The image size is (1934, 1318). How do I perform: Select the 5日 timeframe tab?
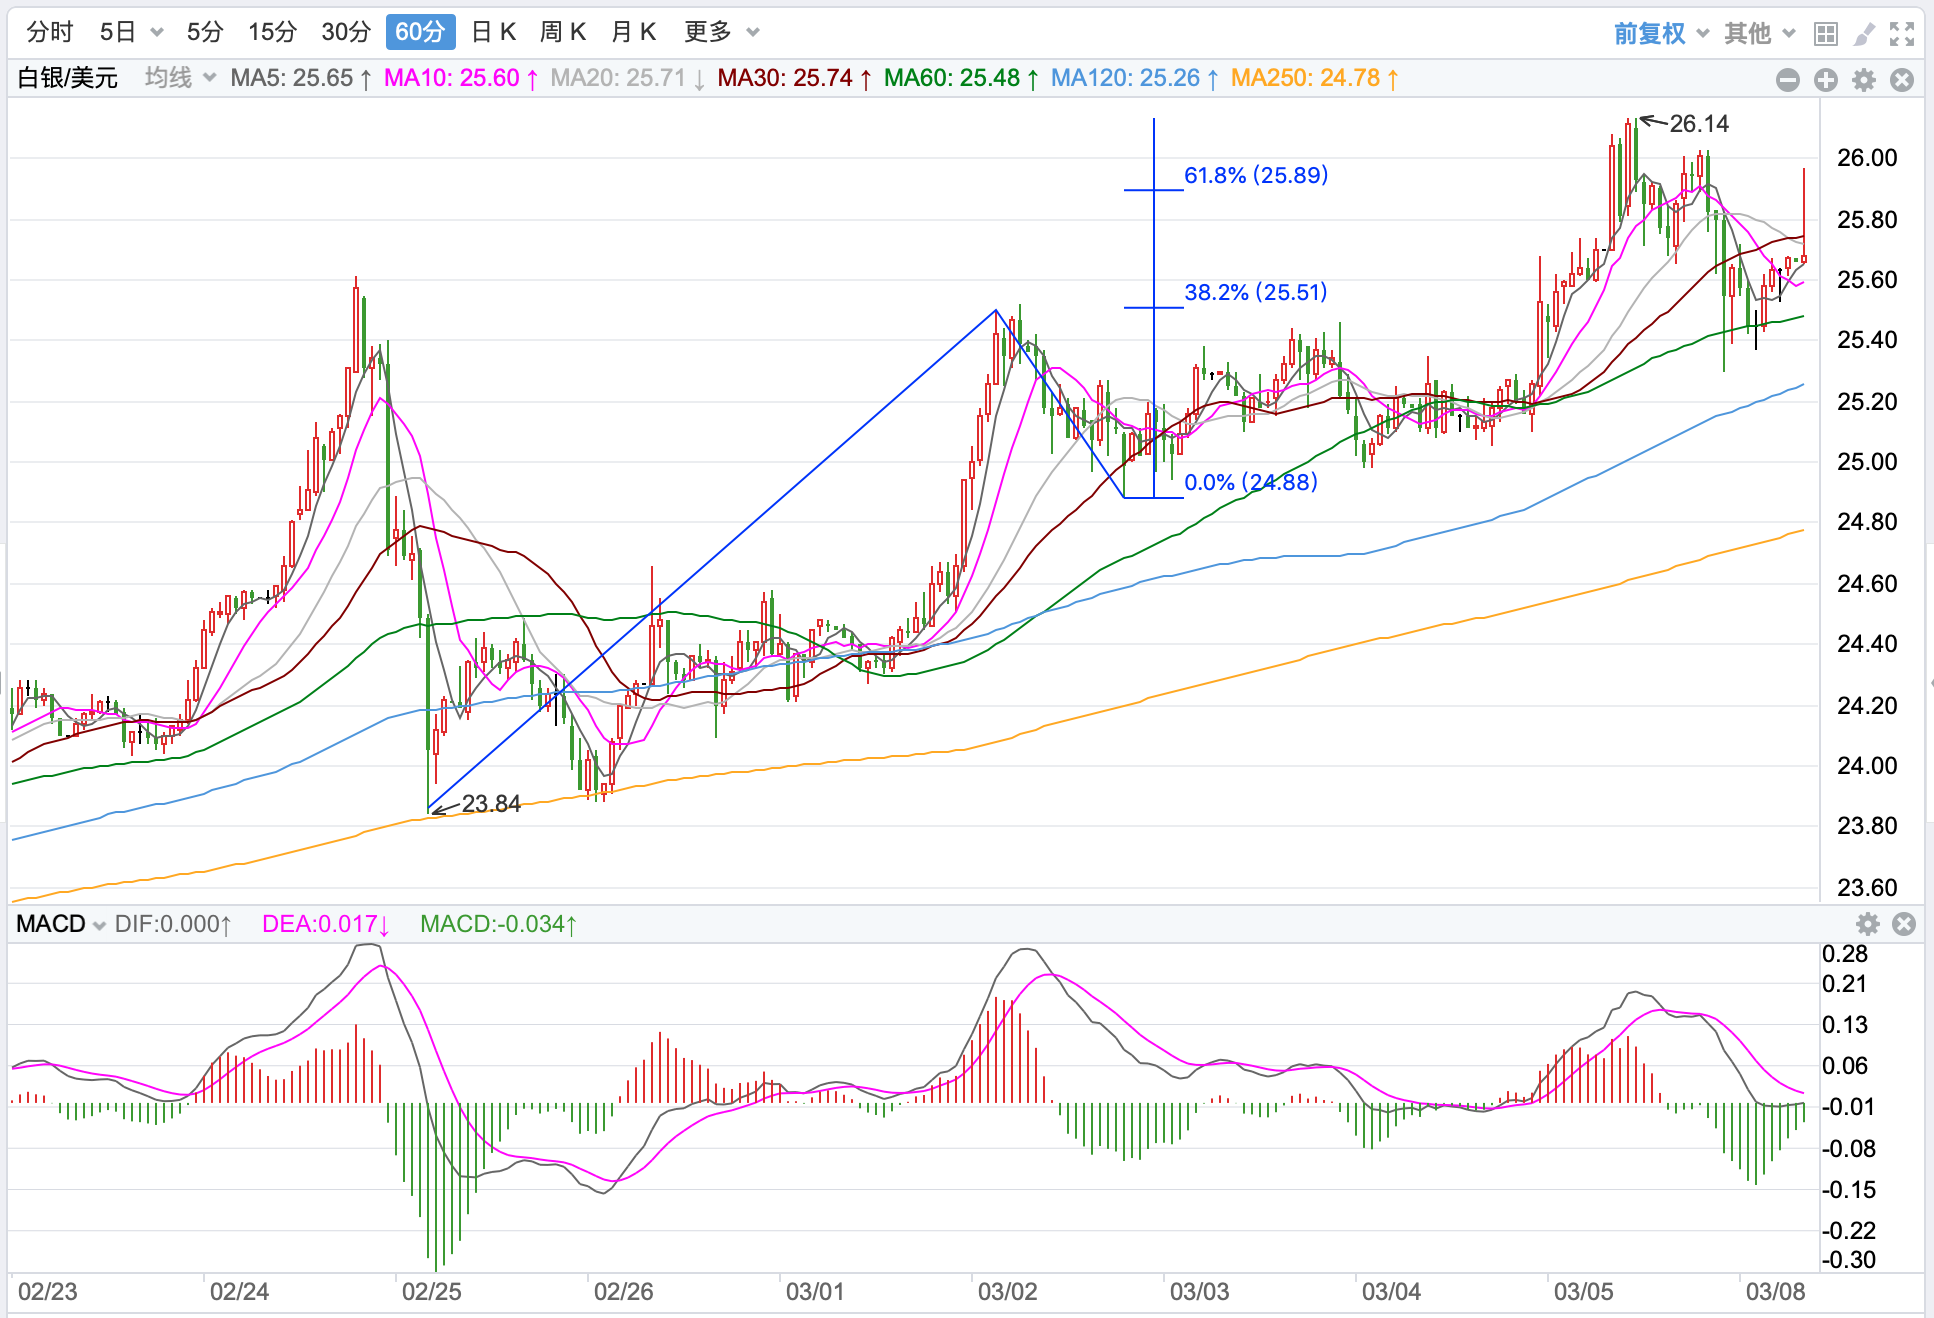(118, 32)
